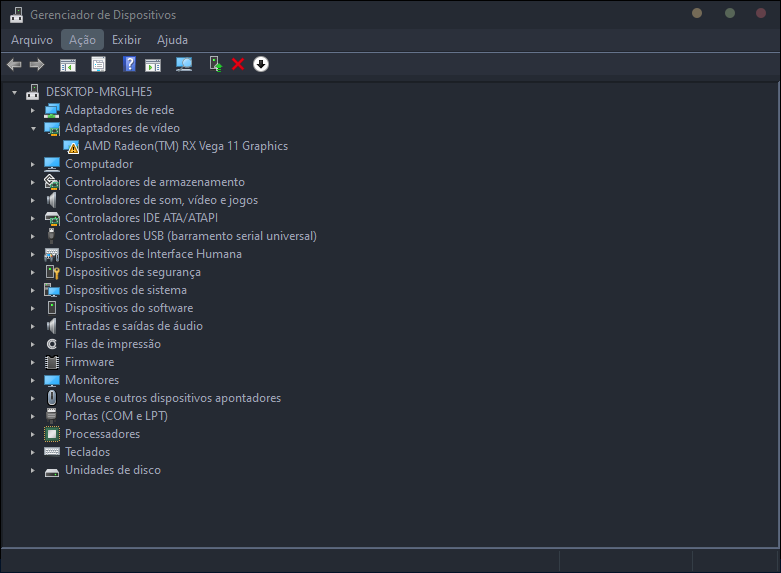This screenshot has height=573, width=781.
Task: Click the Adaptadores de rede icon
Action: coord(52,110)
